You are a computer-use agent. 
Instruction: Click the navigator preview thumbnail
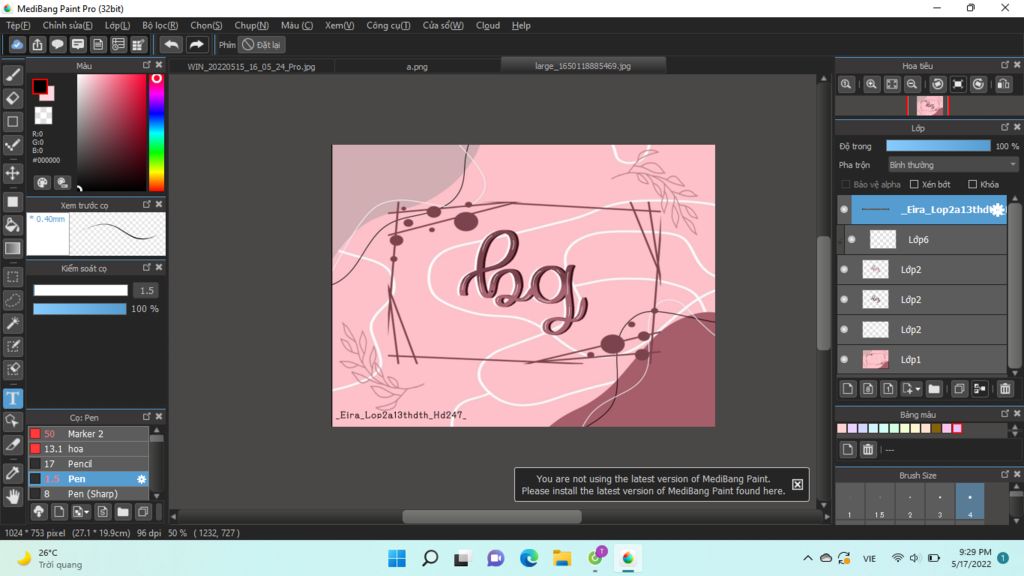(x=929, y=106)
